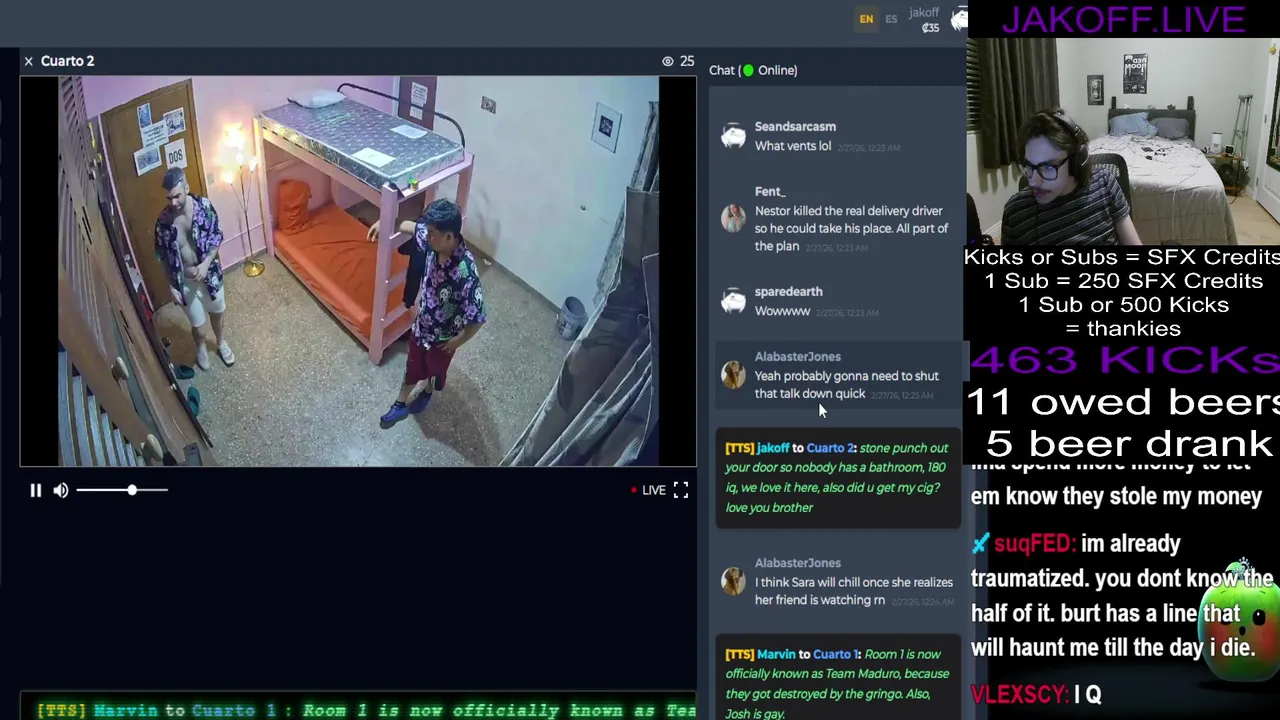The image size is (1280, 720).
Task: Open the avatar beside 'Yeah probably gonna need to shut'
Action: point(733,374)
